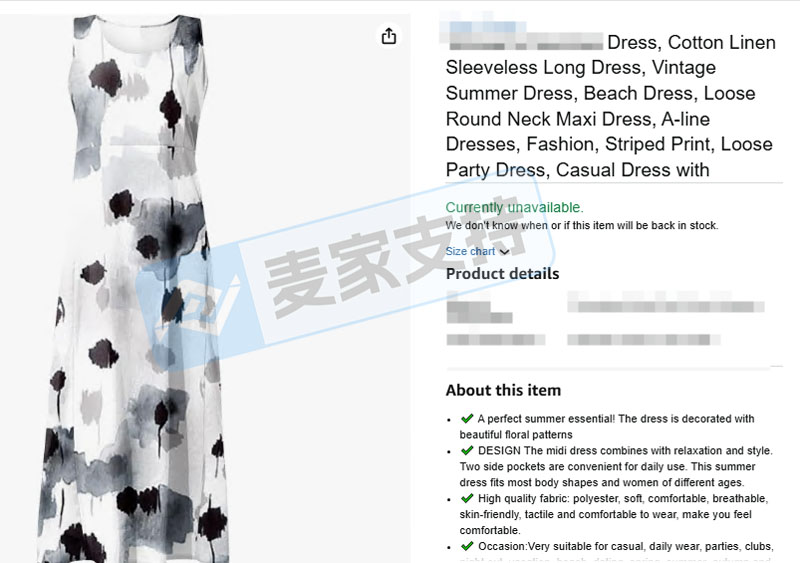Viewport: 800px width, 563px height.
Task: Click green checkmark beside 'Occasion'
Action: (467, 546)
